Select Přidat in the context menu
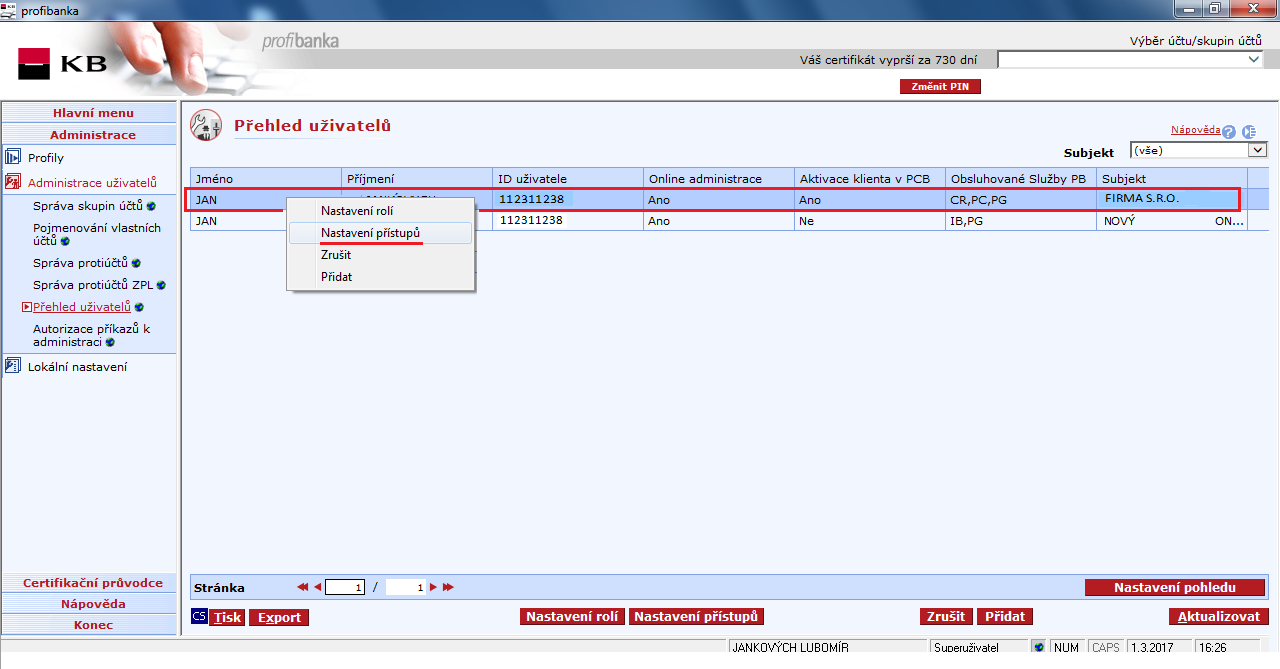 coord(336,277)
